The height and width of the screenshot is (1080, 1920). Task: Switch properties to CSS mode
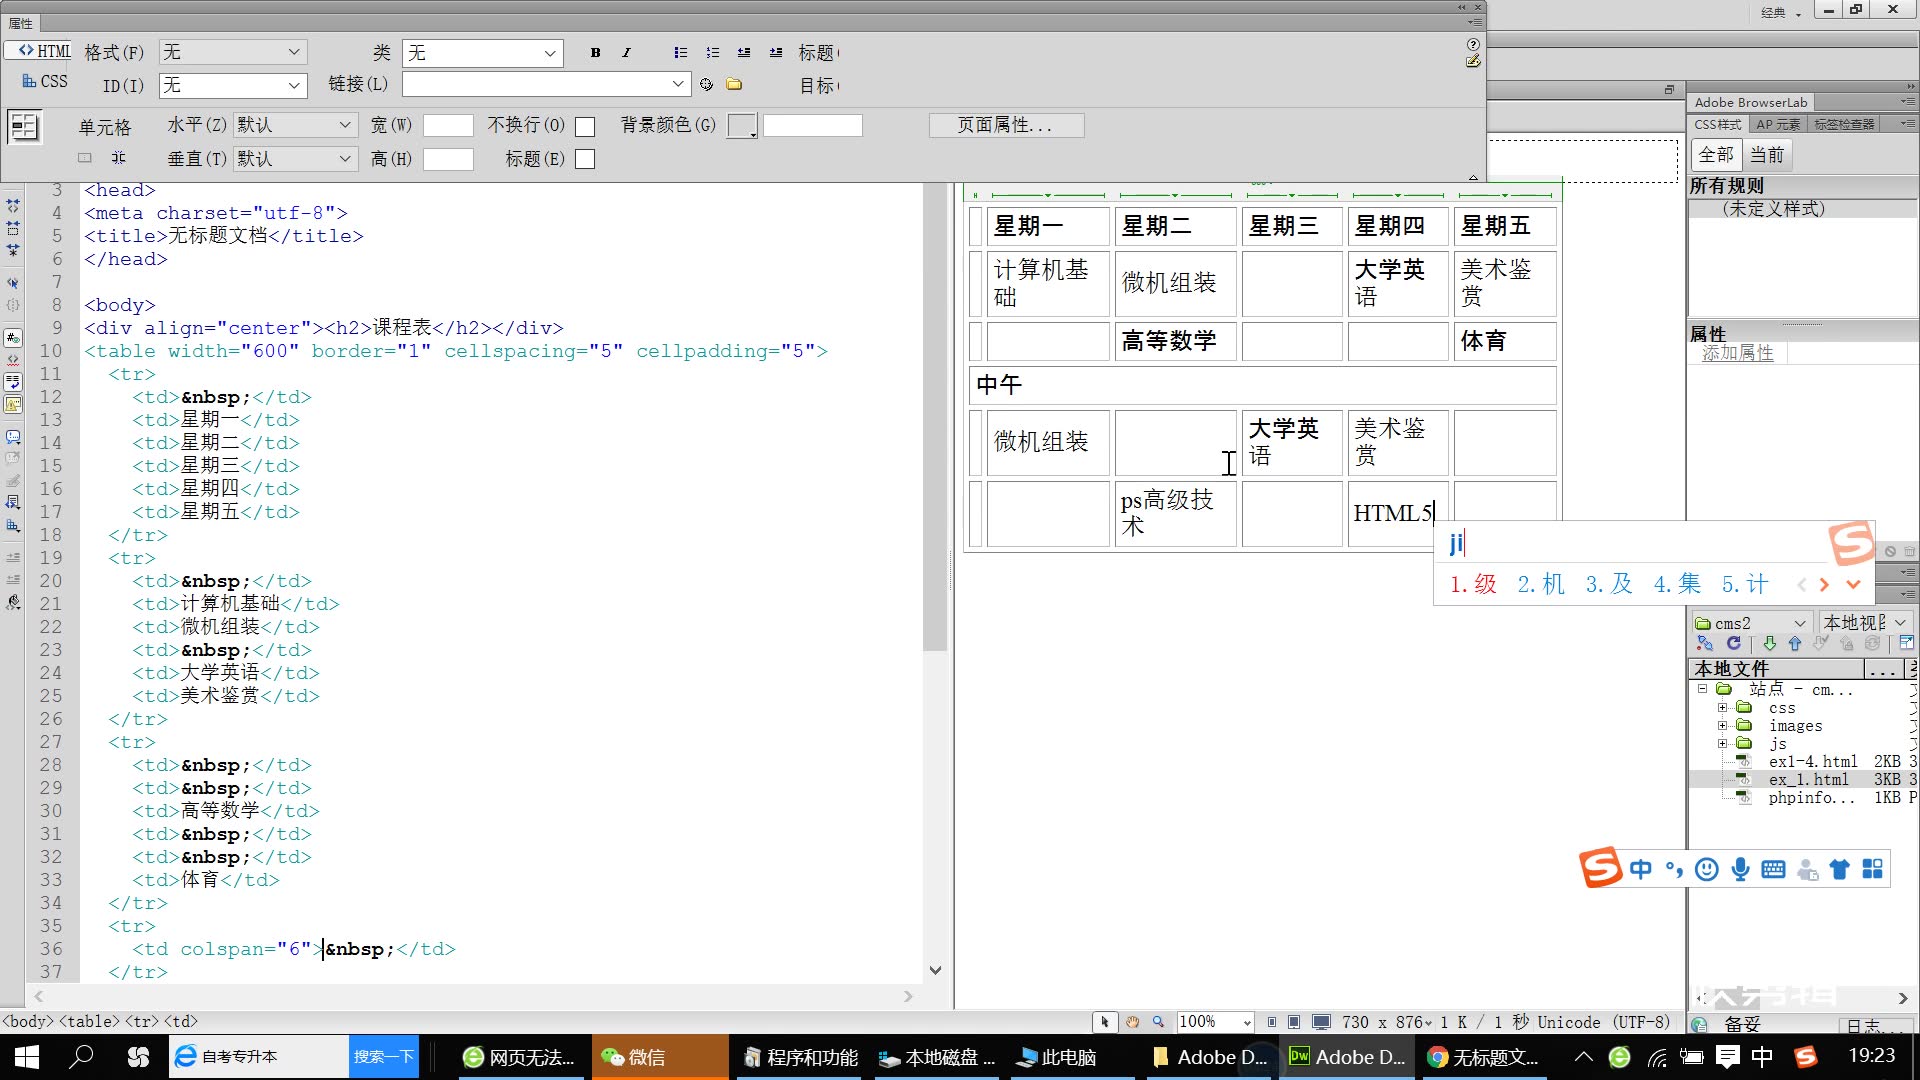tap(44, 81)
